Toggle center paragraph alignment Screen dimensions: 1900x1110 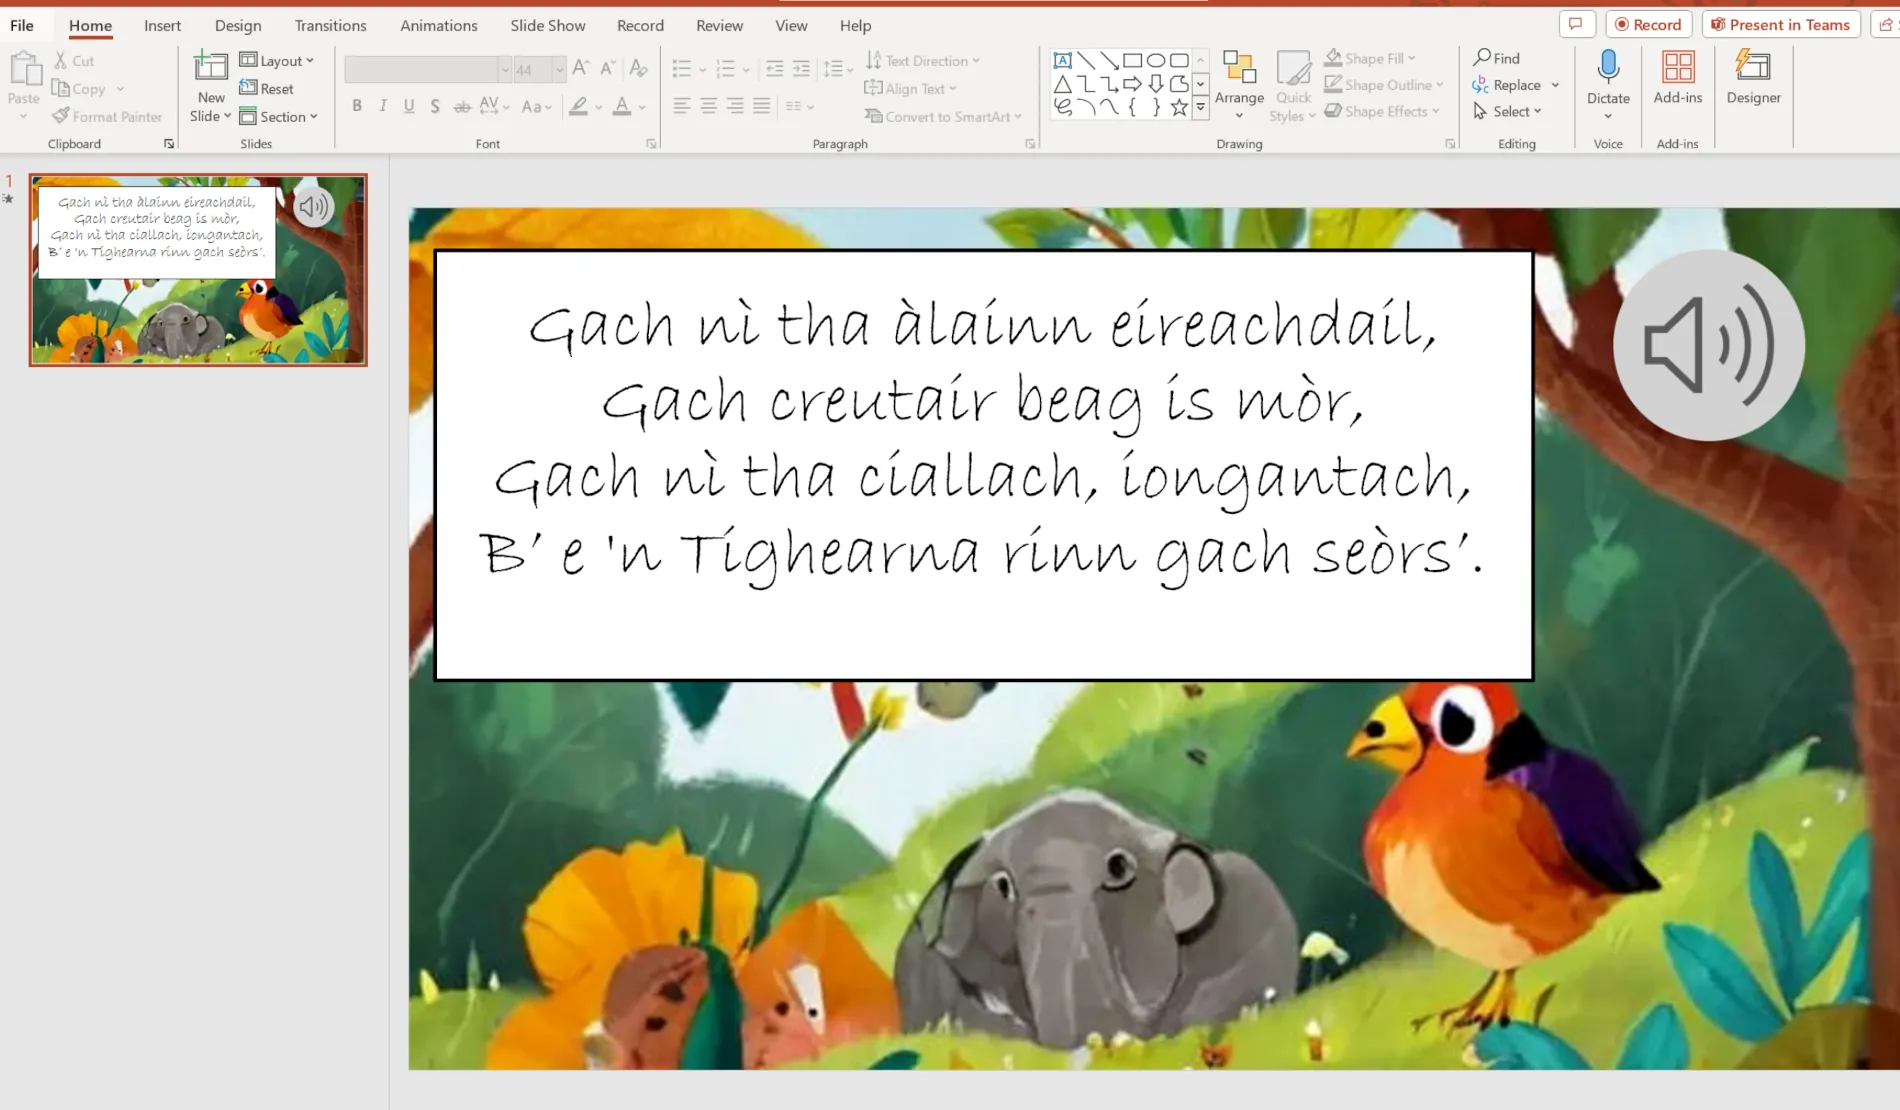[x=709, y=105]
